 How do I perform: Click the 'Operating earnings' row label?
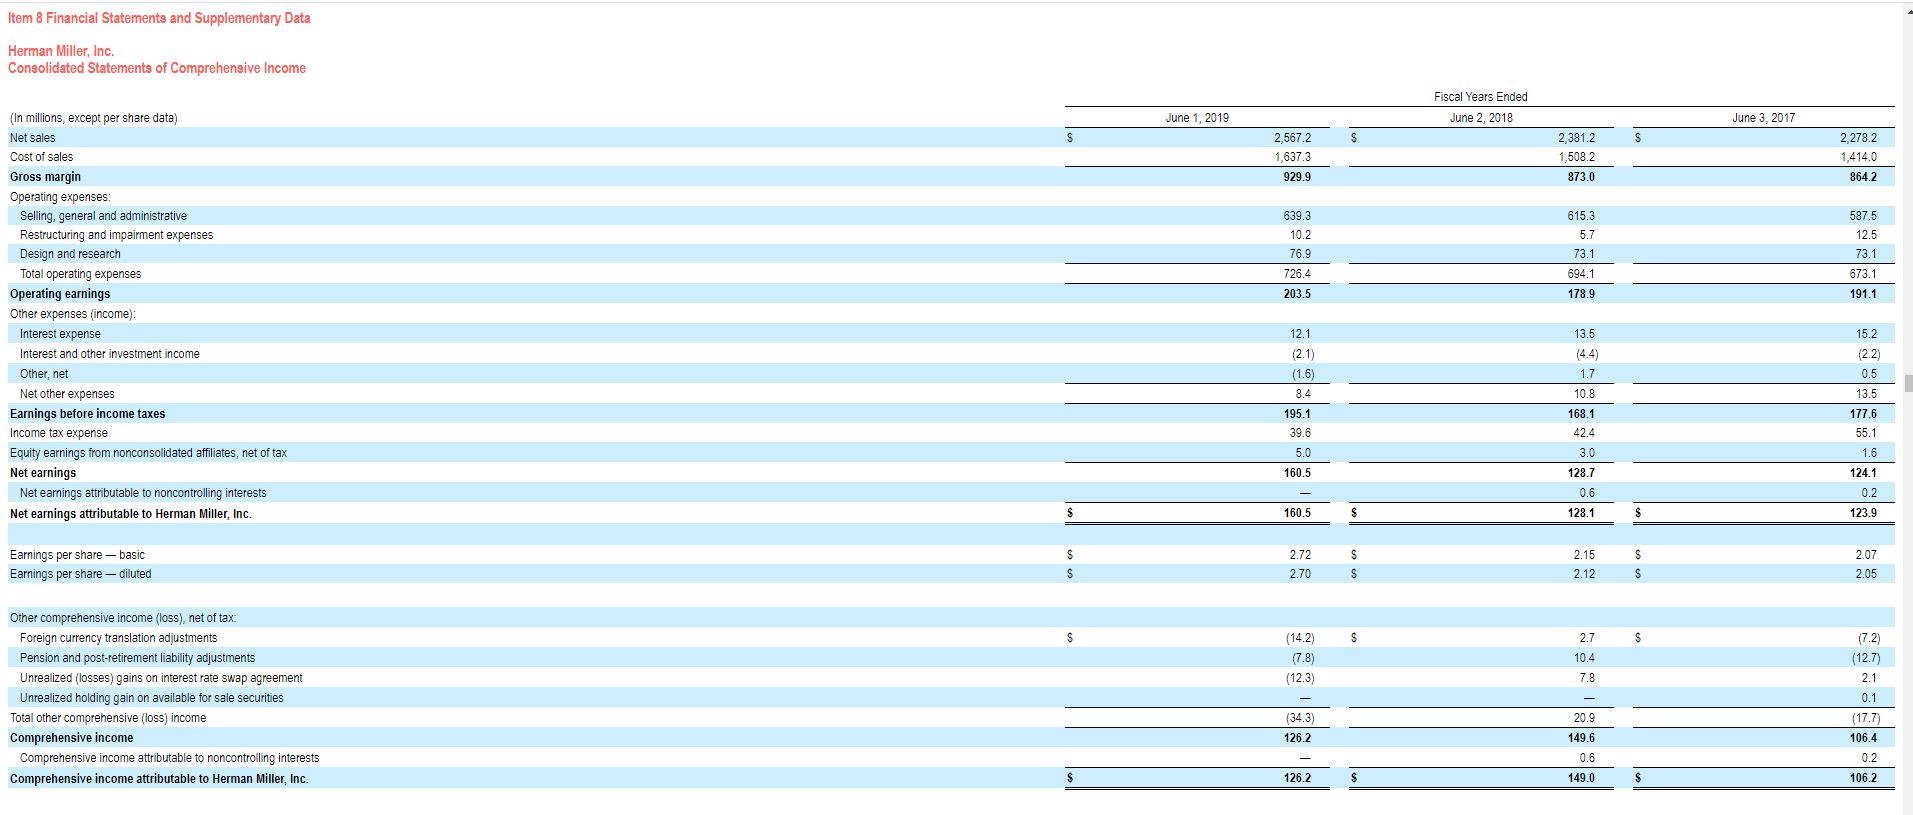[60, 294]
